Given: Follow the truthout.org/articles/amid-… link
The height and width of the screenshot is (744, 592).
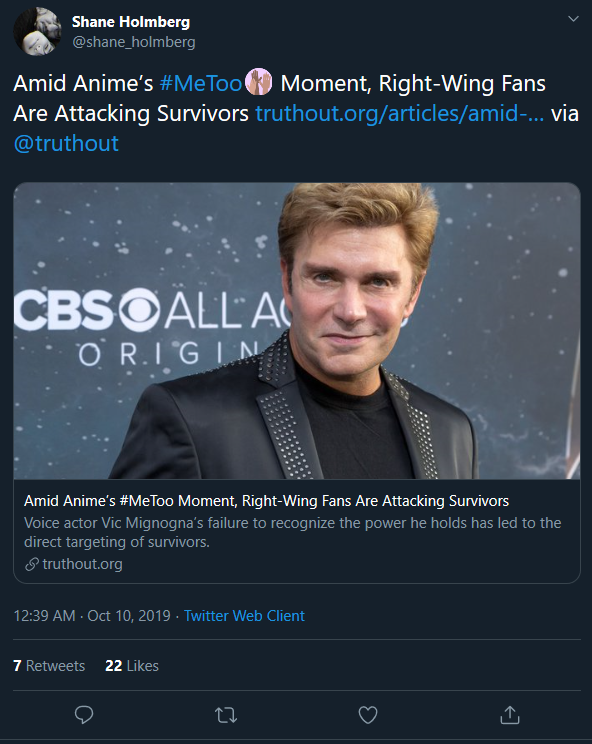Looking at the screenshot, I should point(399,113).
